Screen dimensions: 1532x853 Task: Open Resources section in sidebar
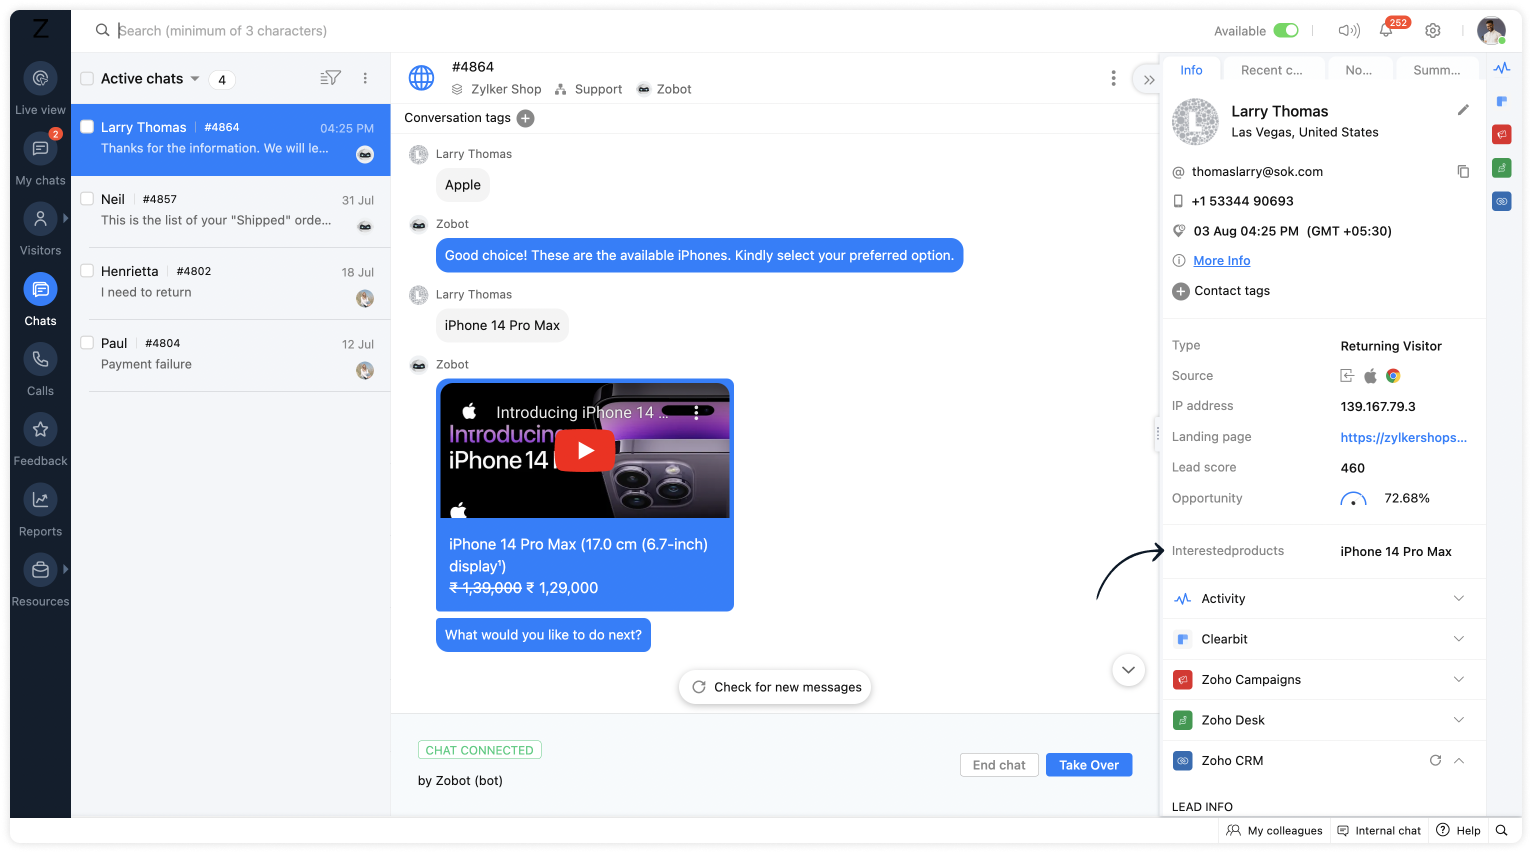pos(40,581)
